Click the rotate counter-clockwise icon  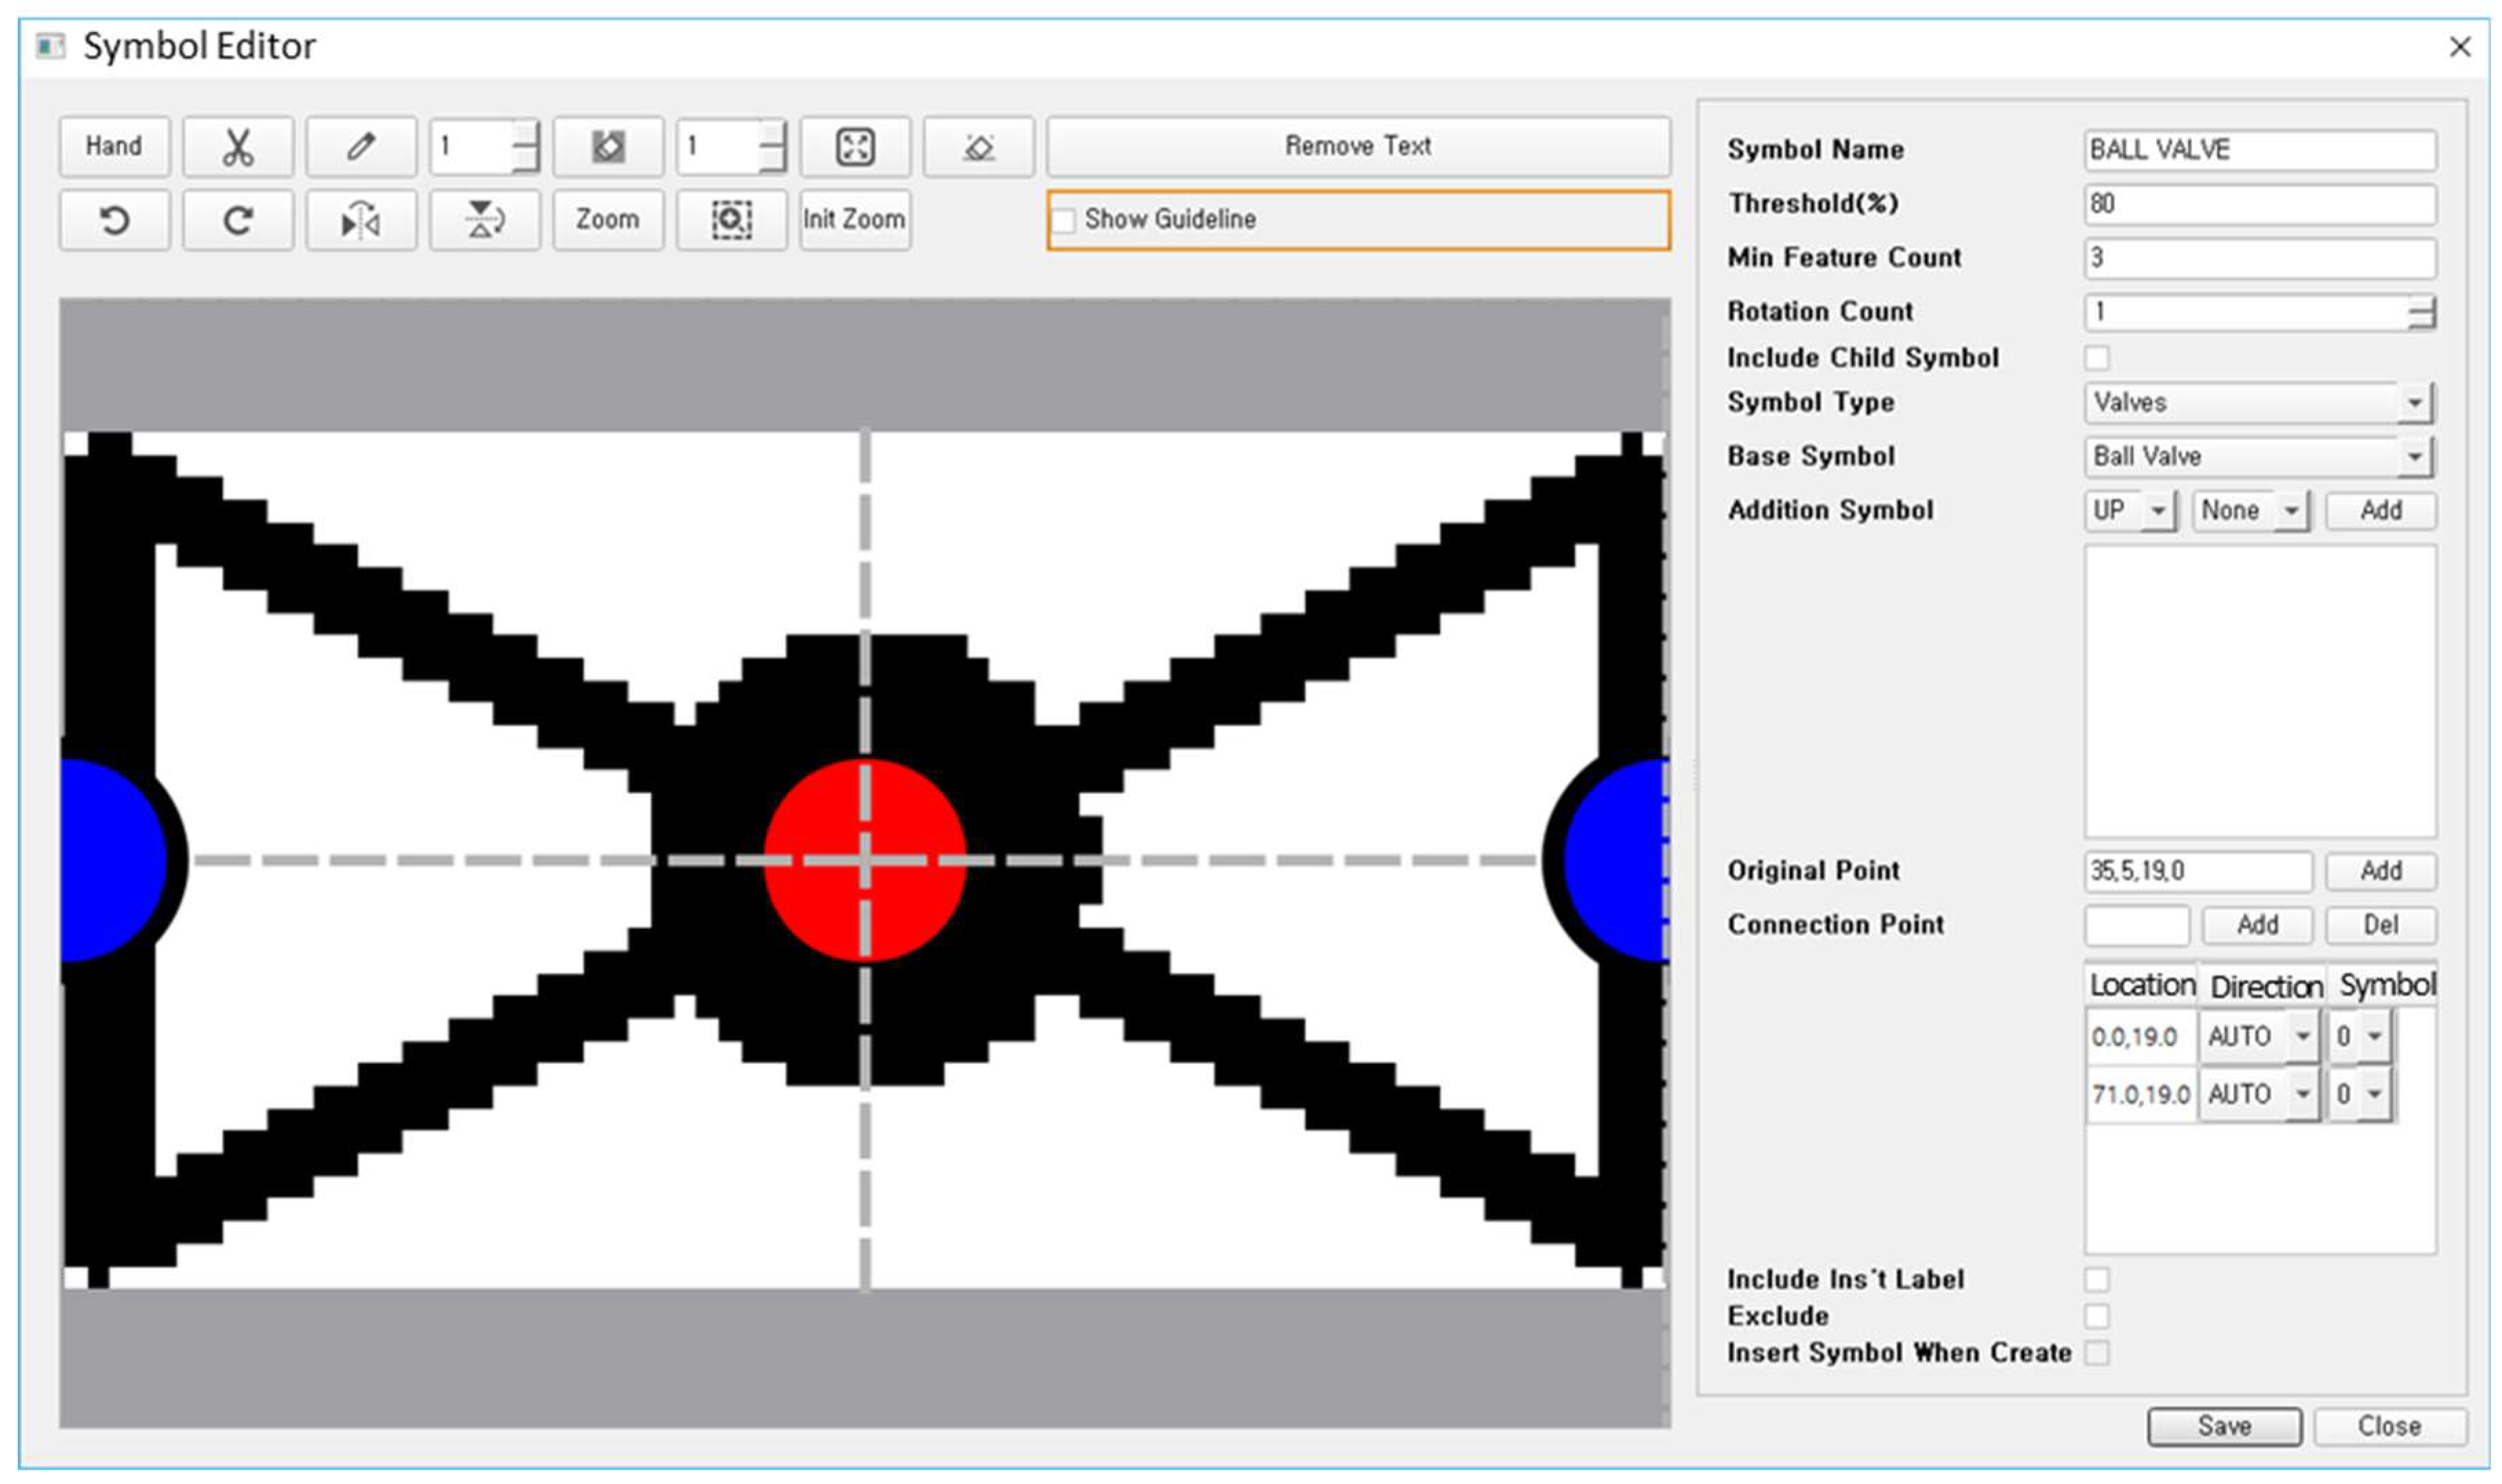click(114, 220)
